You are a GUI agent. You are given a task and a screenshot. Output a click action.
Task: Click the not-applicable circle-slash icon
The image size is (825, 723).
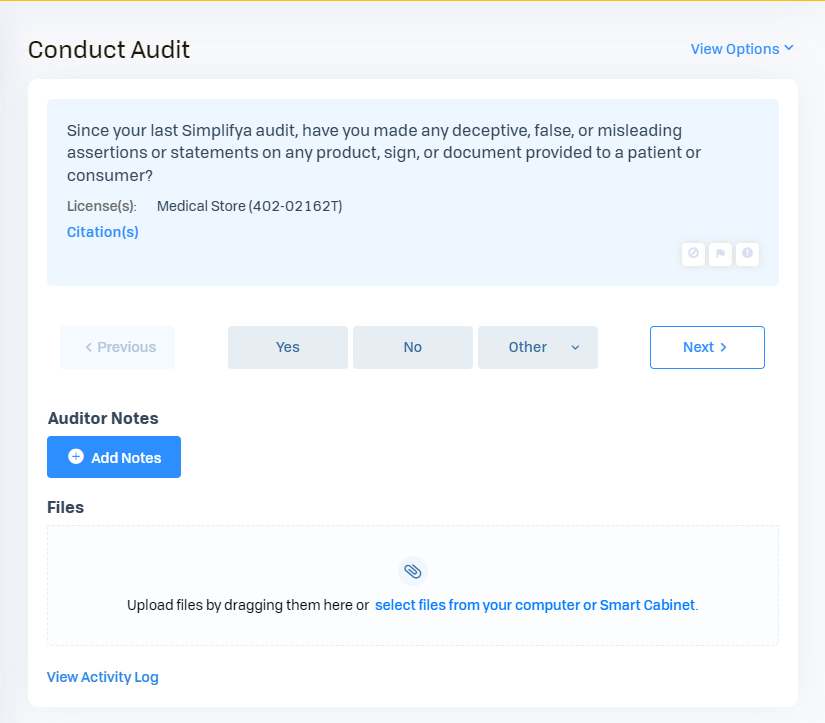(x=693, y=254)
